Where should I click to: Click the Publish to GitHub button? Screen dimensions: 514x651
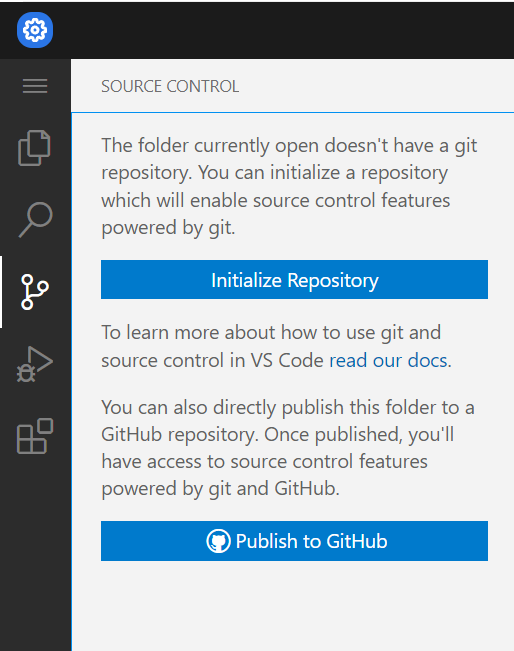click(x=294, y=541)
